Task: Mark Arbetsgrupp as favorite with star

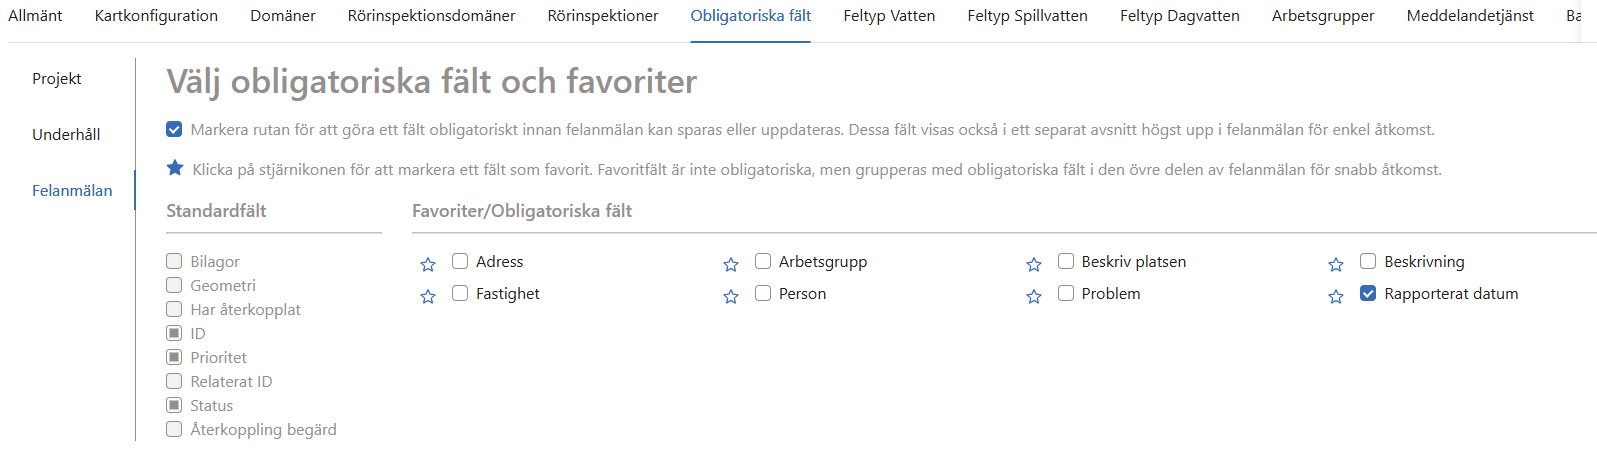Action: tap(731, 264)
